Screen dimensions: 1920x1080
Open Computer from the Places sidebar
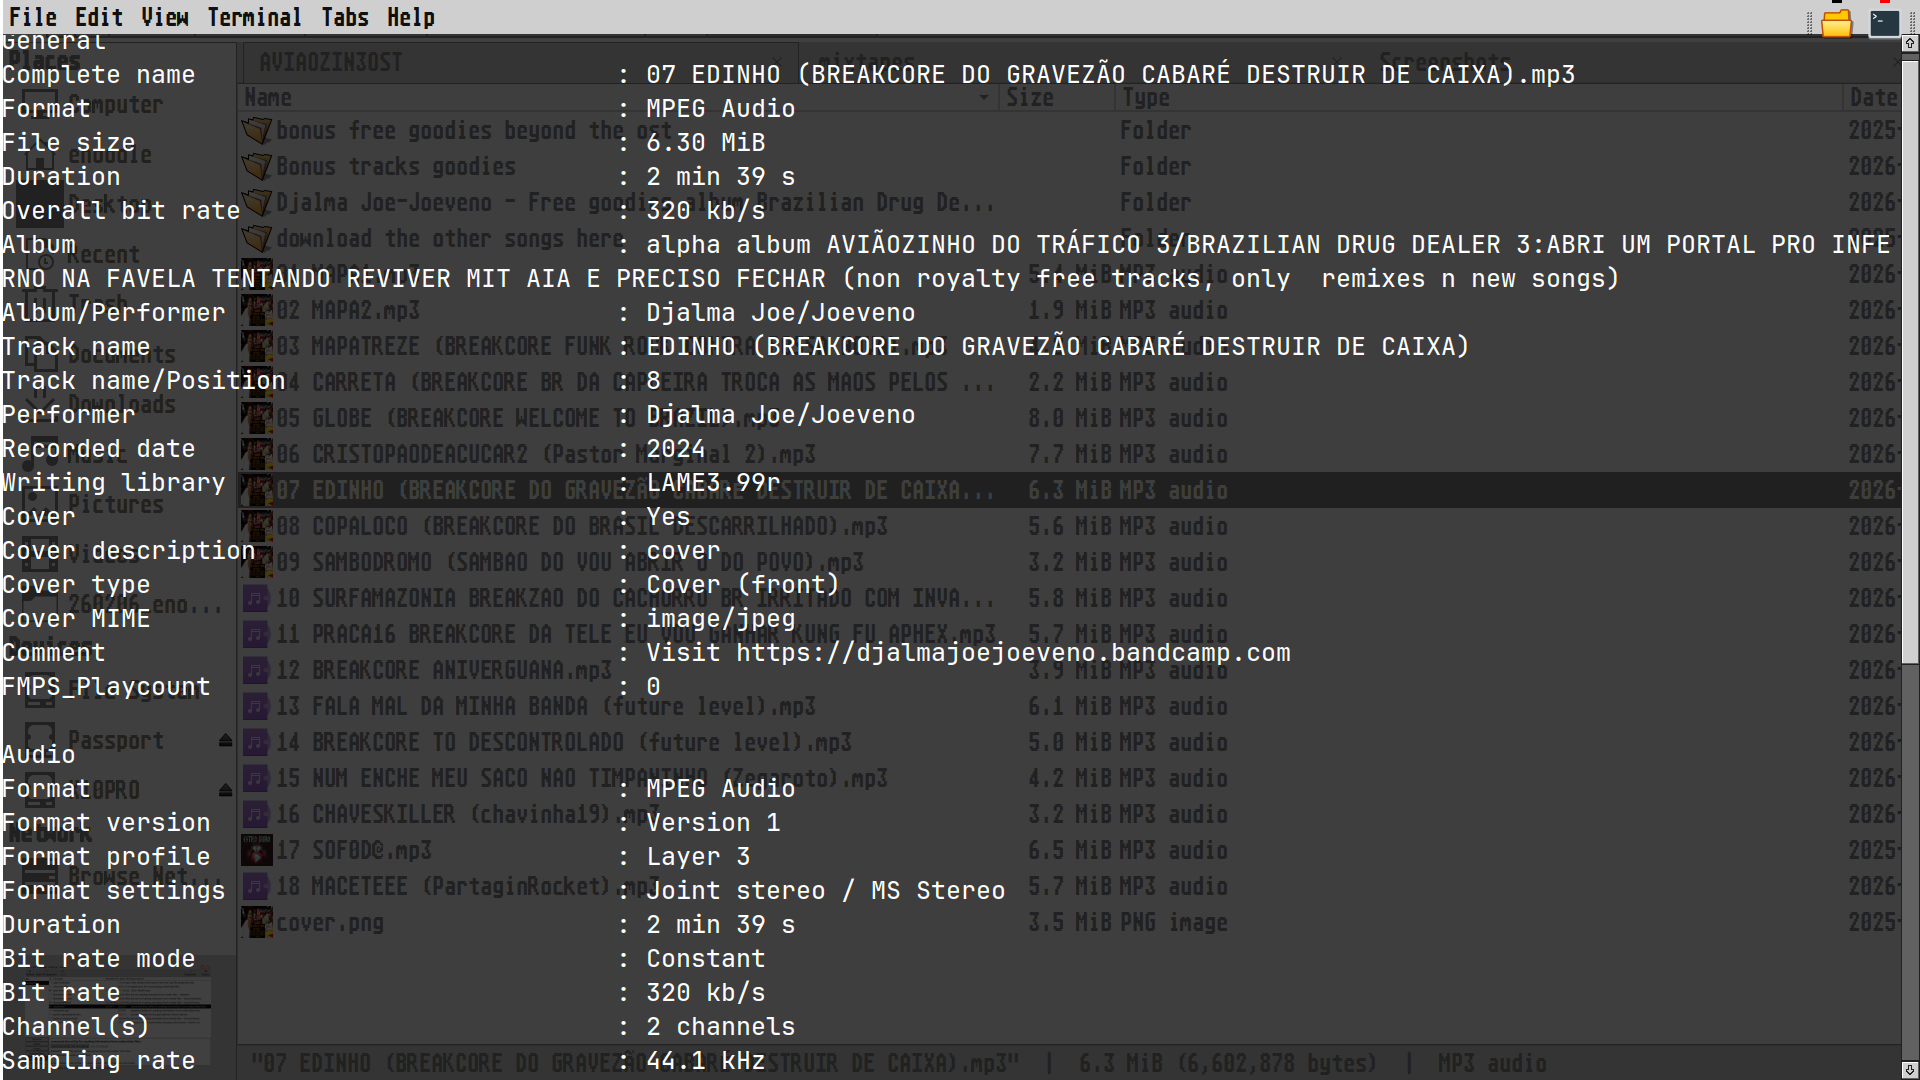coord(115,104)
